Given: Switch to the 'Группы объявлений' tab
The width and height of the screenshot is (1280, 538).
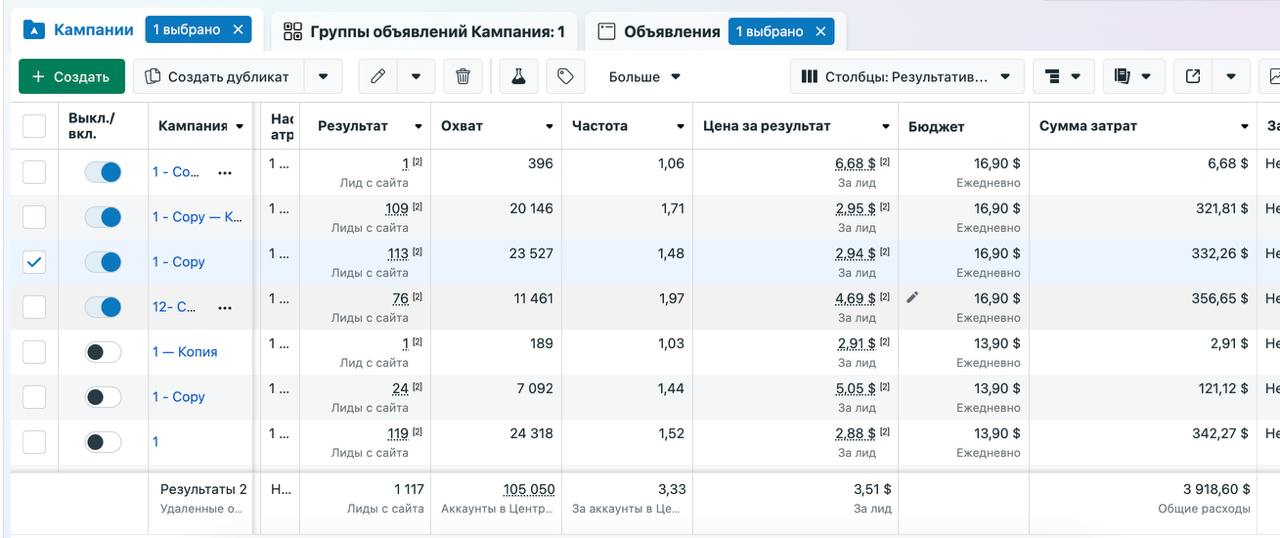Looking at the screenshot, I should tap(424, 31).
